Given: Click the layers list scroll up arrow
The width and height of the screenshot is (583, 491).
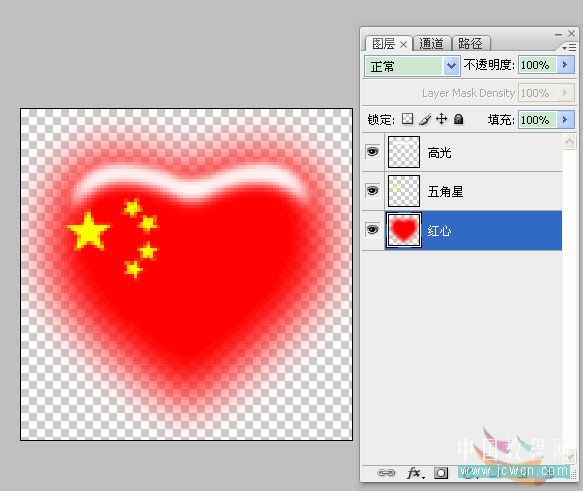Looking at the screenshot, I should tap(569, 142).
